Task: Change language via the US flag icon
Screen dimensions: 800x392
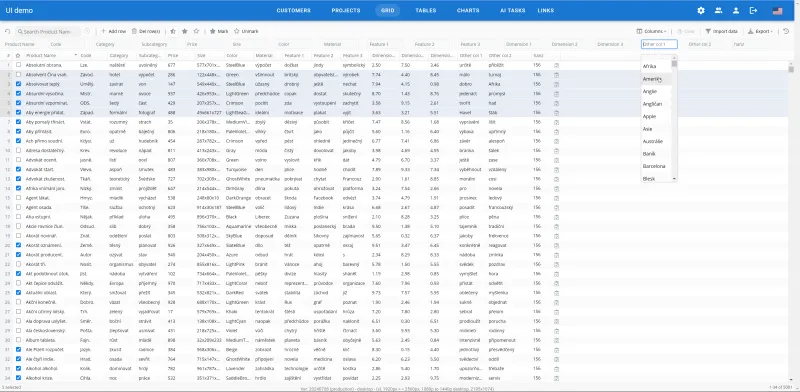Action: [778, 10]
